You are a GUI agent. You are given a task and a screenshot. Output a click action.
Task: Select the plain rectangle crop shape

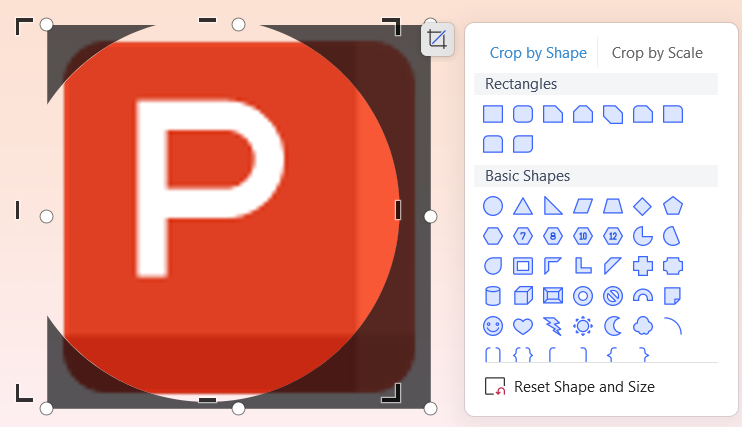click(x=493, y=114)
